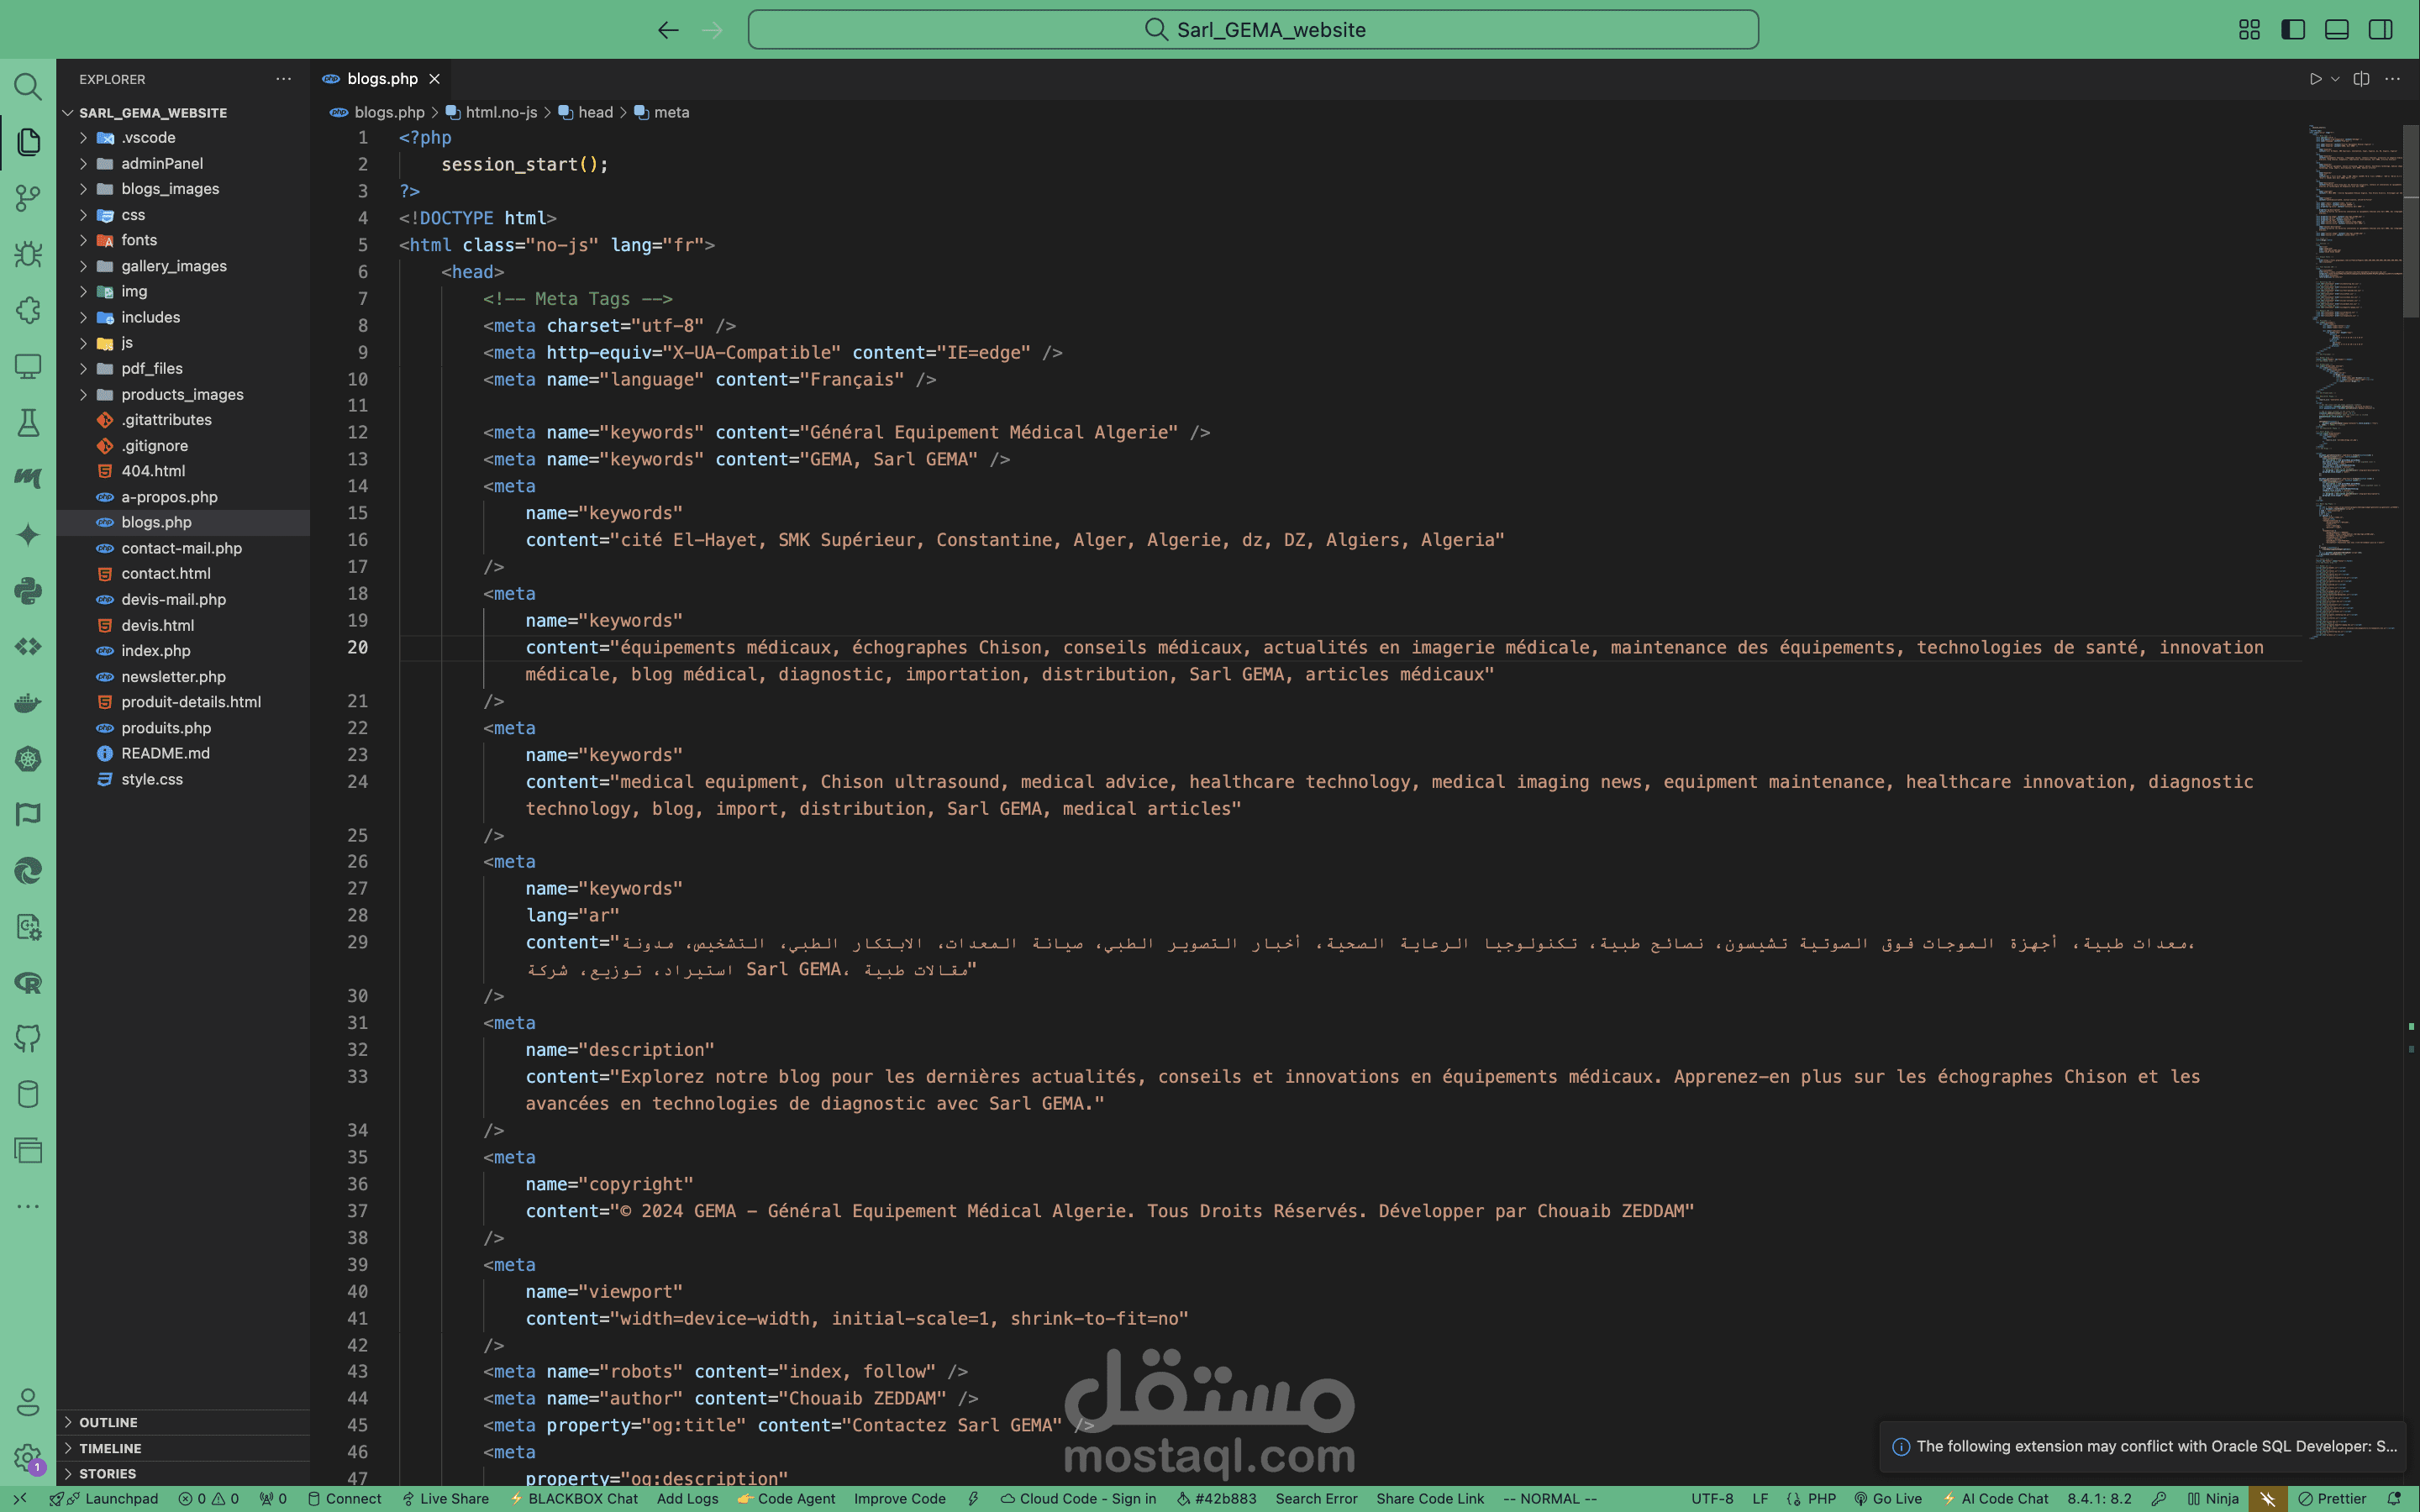The width and height of the screenshot is (2420, 1512).
Task: Click the meta breadcrumb item
Action: point(662,112)
